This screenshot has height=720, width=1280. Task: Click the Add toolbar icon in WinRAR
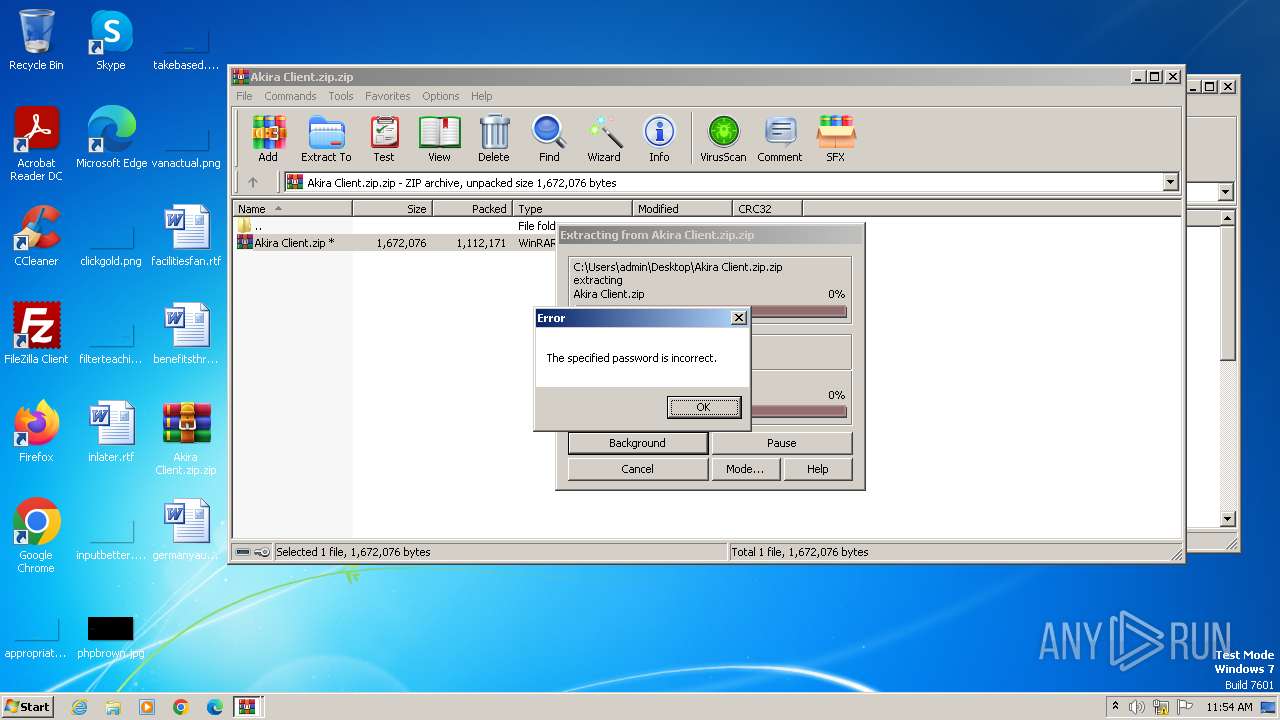point(268,139)
